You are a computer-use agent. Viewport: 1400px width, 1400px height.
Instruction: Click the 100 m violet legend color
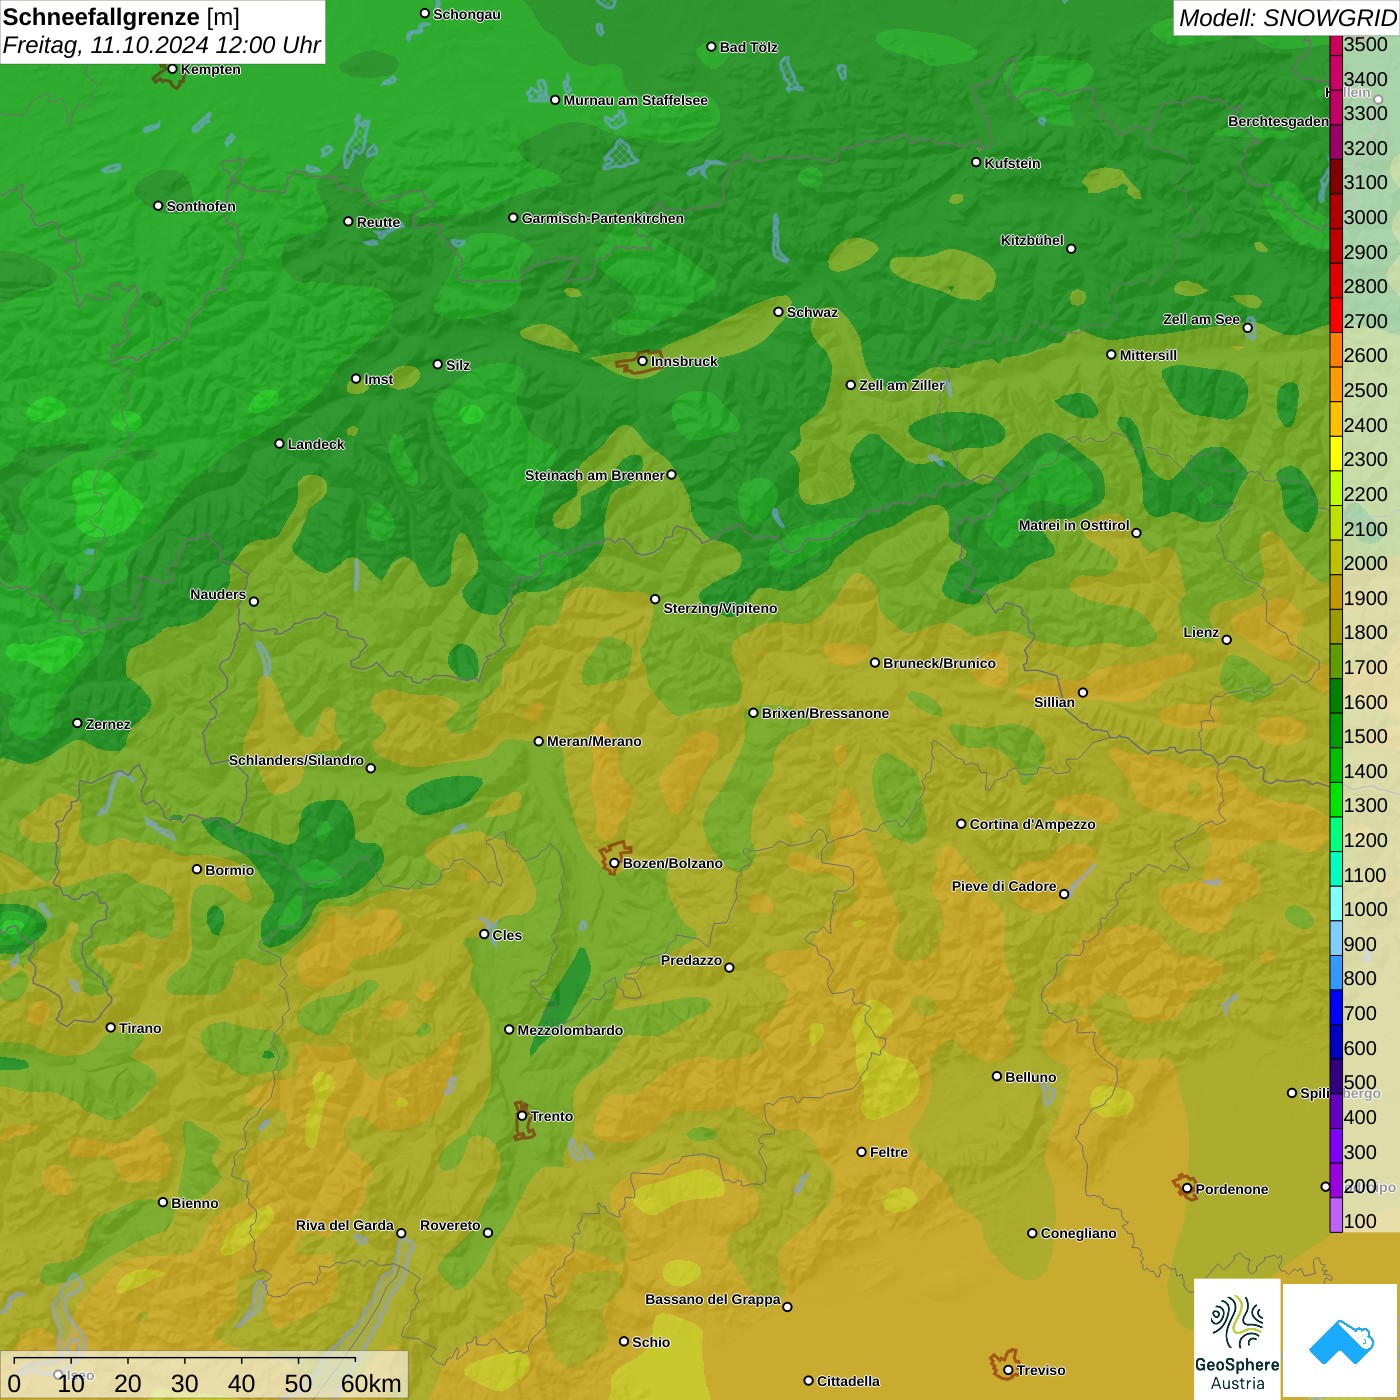(1336, 1215)
